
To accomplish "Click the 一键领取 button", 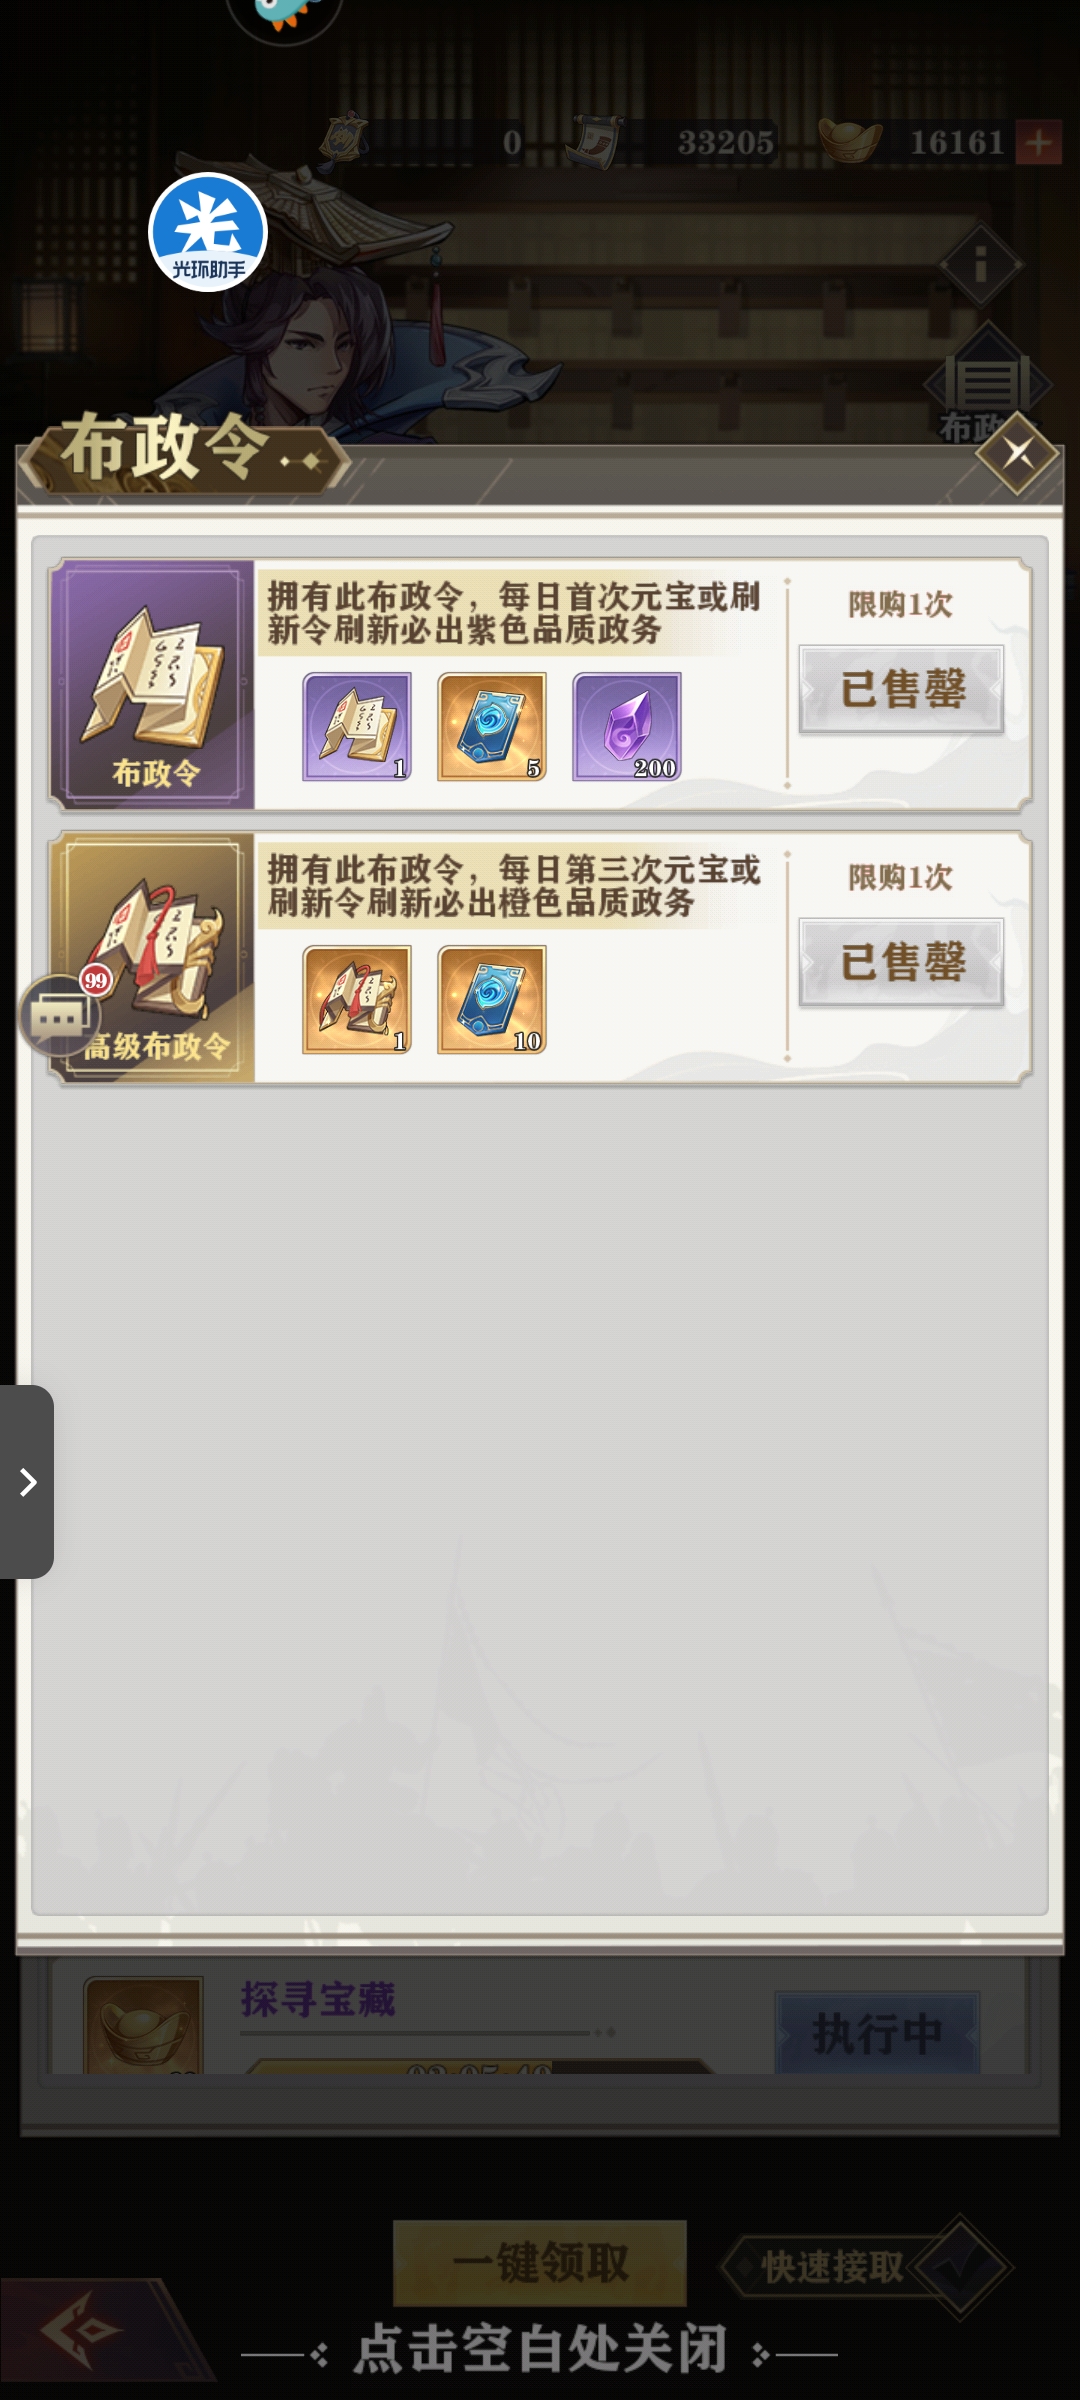I will (540, 2263).
